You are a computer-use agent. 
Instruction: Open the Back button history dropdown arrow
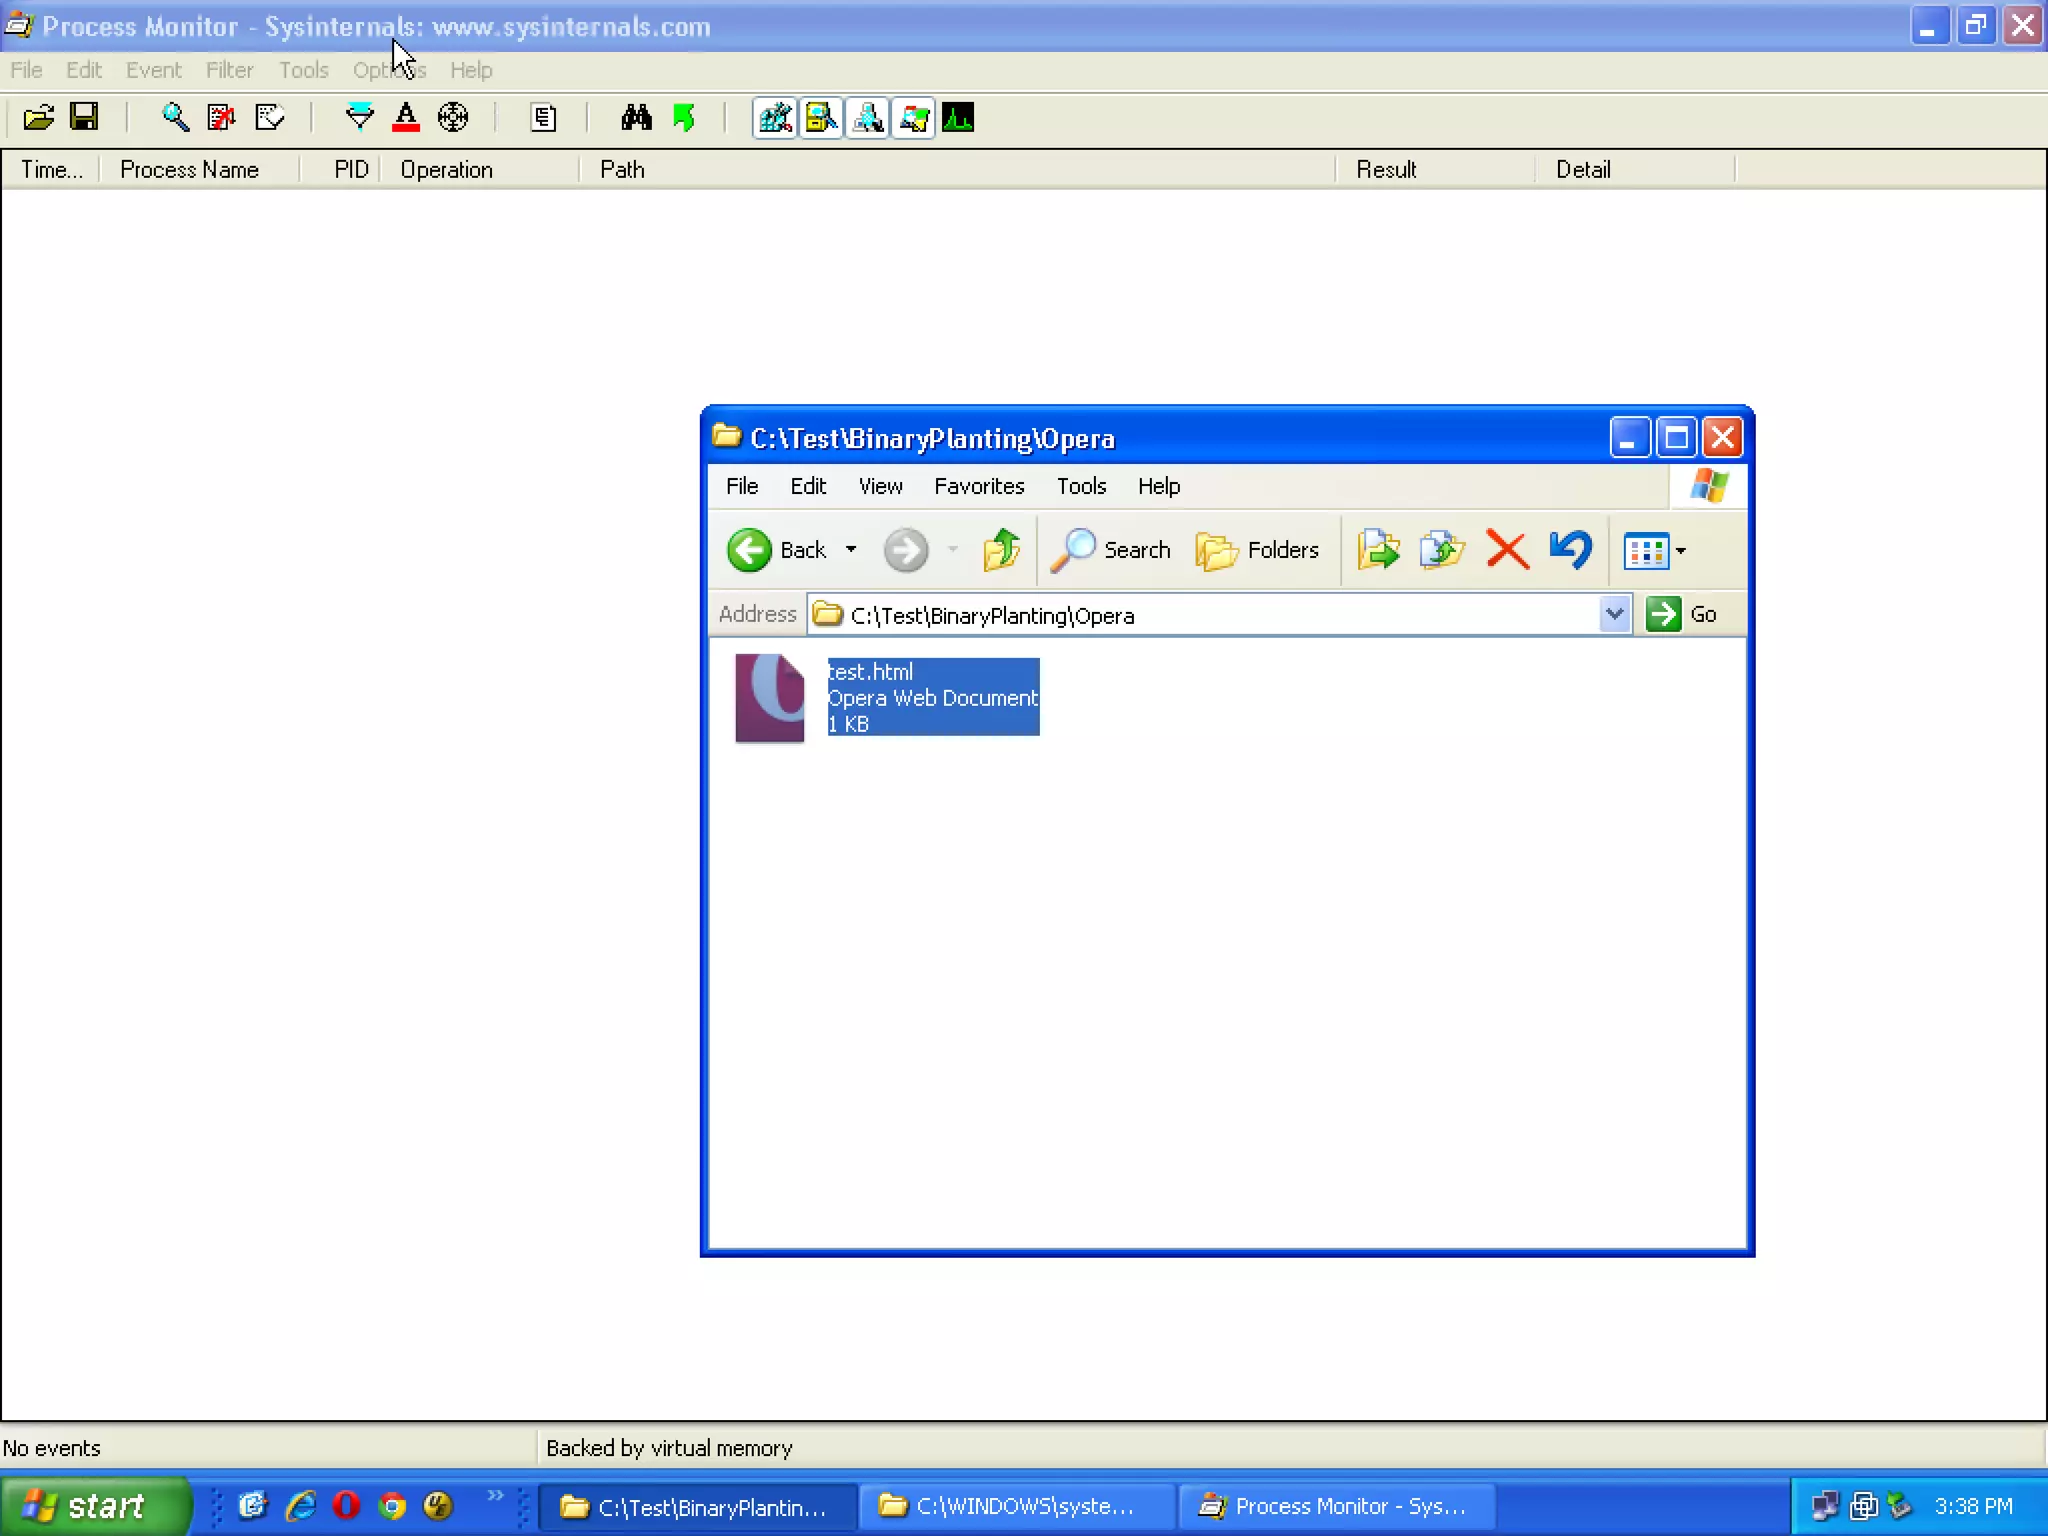[851, 550]
